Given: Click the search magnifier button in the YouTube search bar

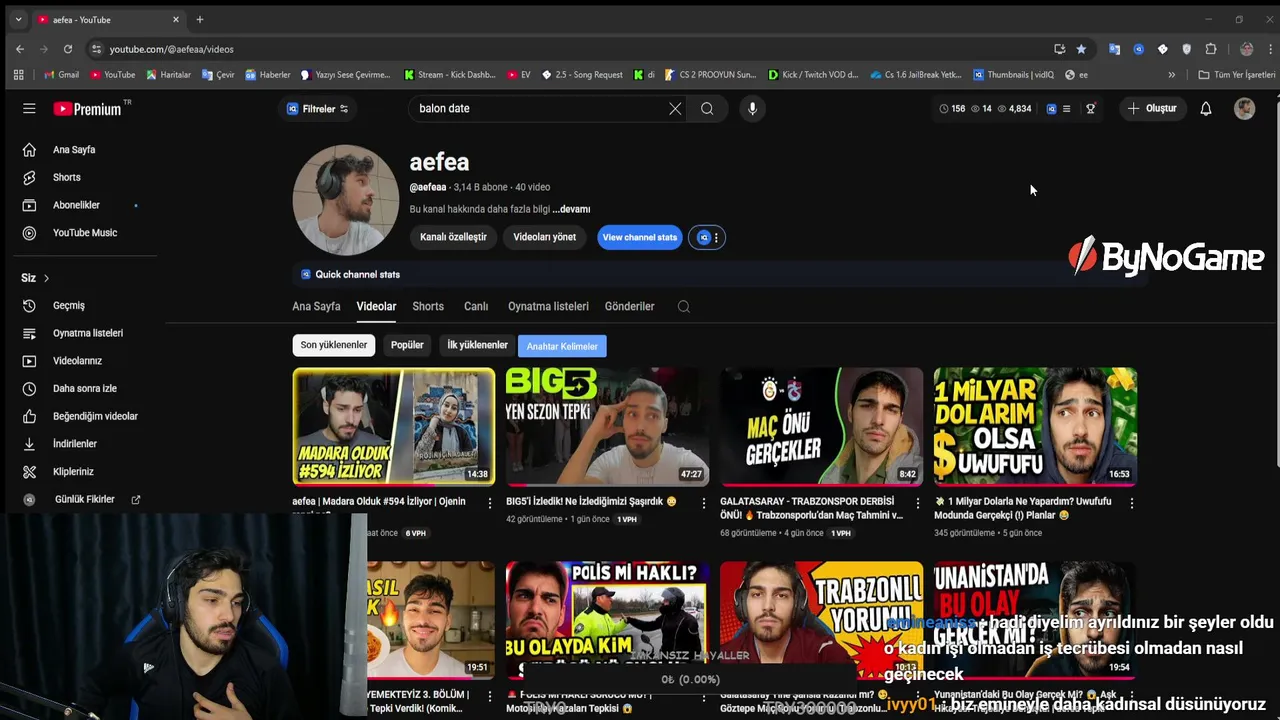Looking at the screenshot, I should coord(707,108).
